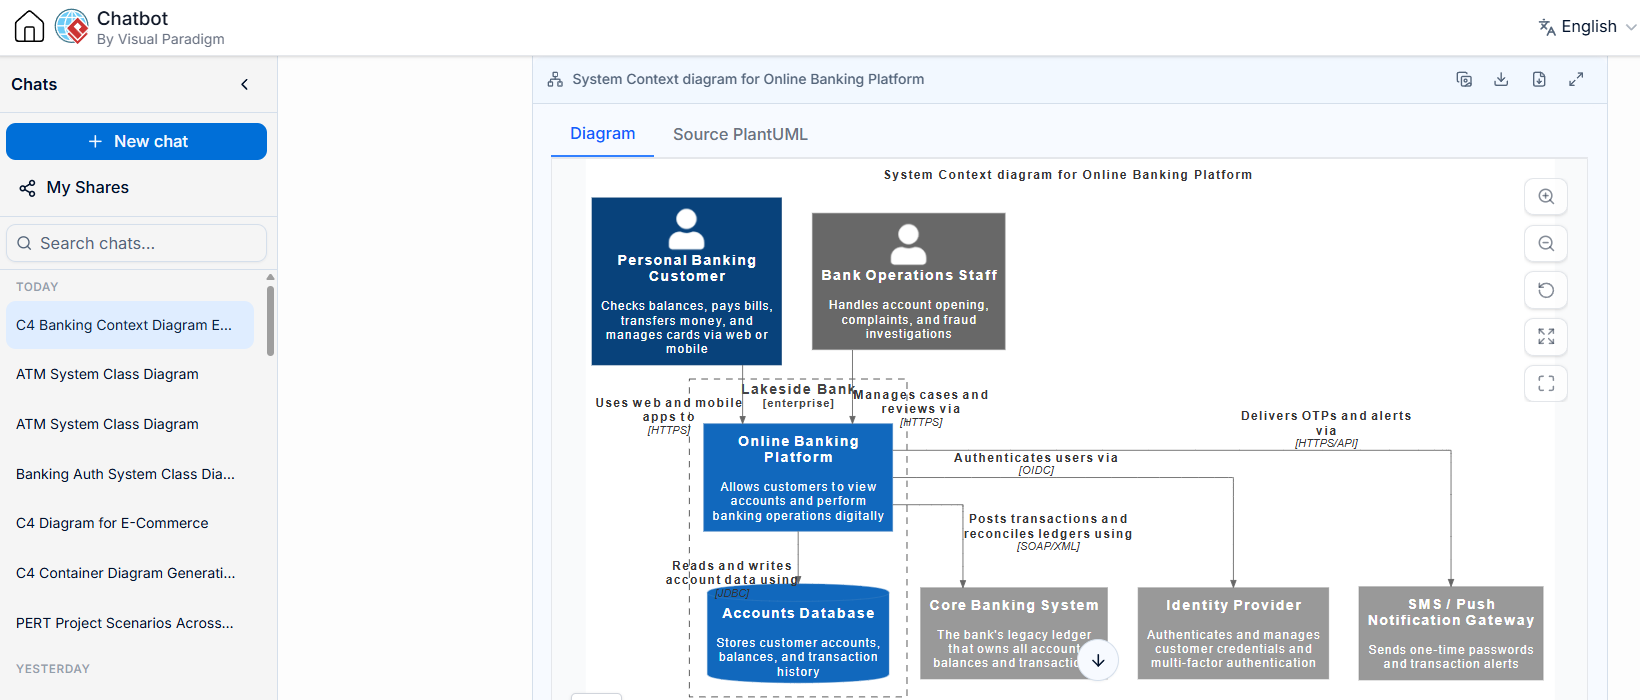Select the Identity Provider box
The height and width of the screenshot is (700, 1640).
coord(1233,634)
